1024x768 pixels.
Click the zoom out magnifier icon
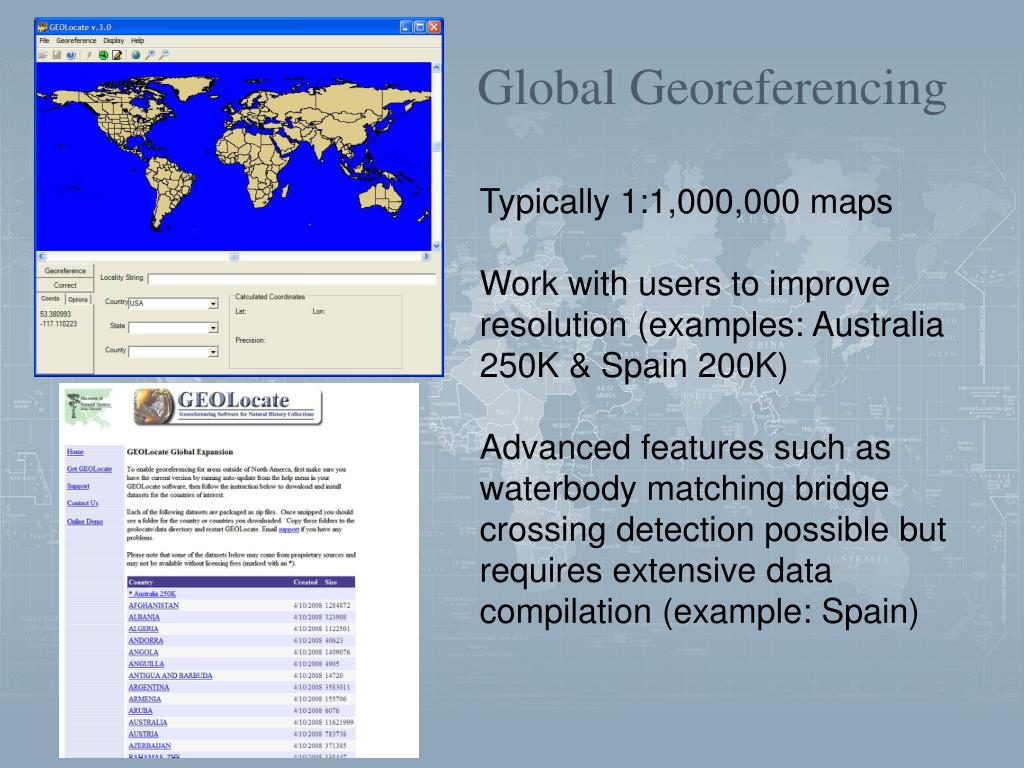tap(164, 56)
